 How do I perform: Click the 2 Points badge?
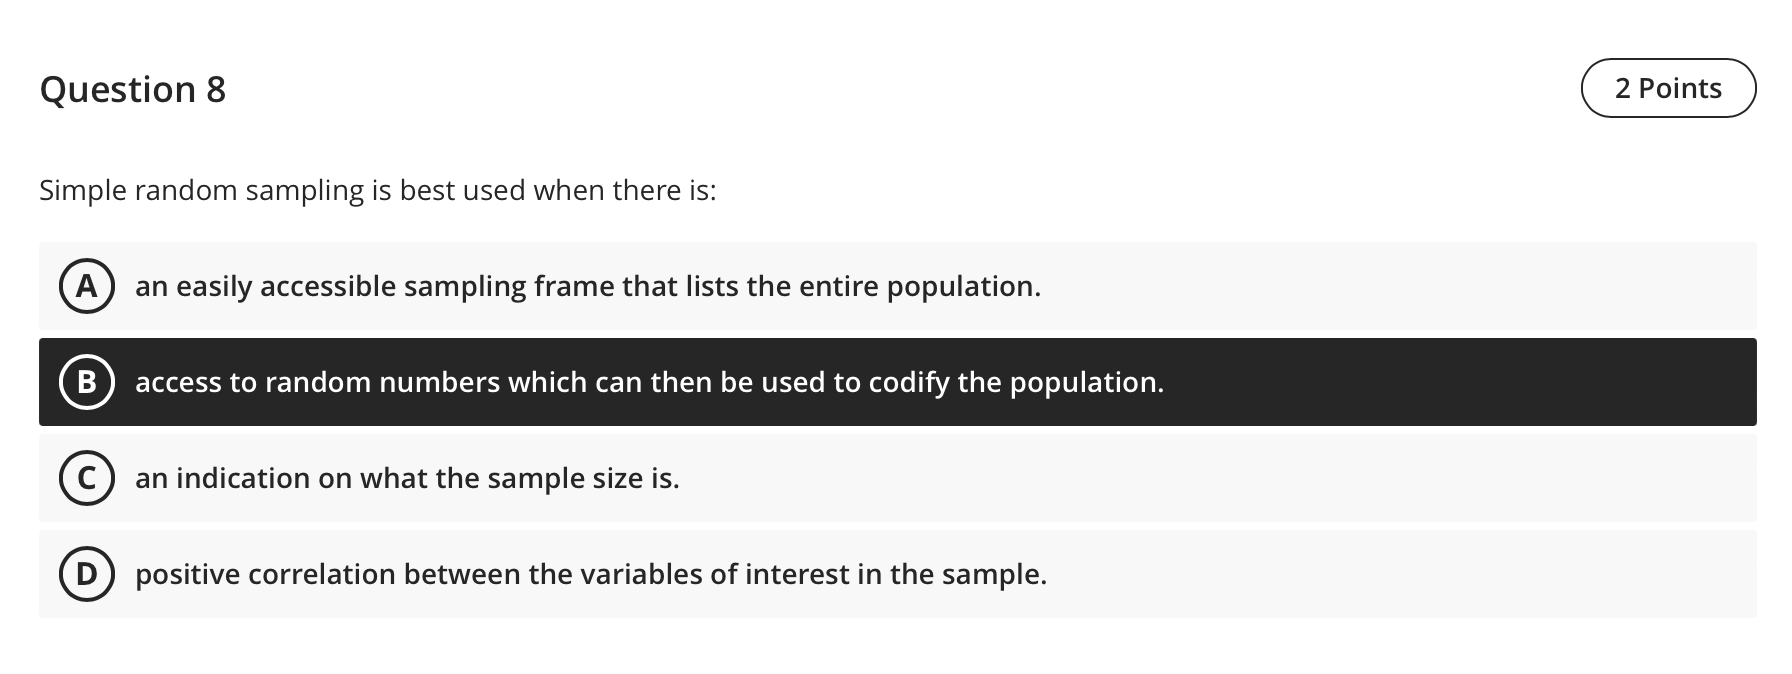(x=1667, y=88)
